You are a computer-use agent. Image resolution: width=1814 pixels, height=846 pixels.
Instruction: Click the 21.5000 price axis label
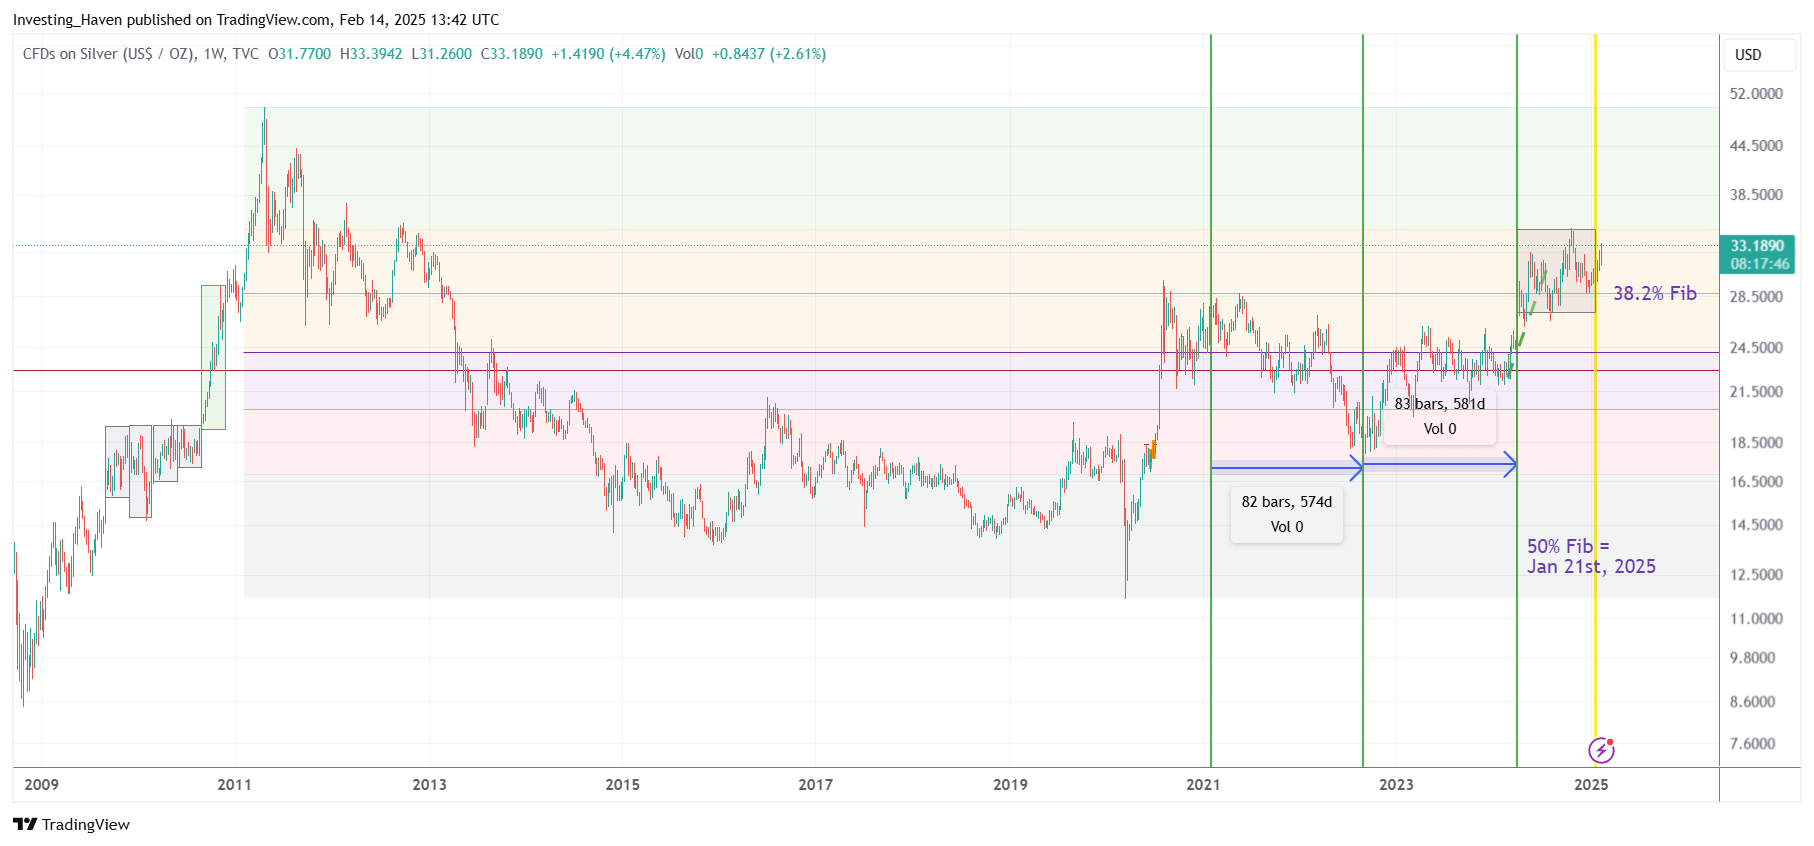point(1756,392)
